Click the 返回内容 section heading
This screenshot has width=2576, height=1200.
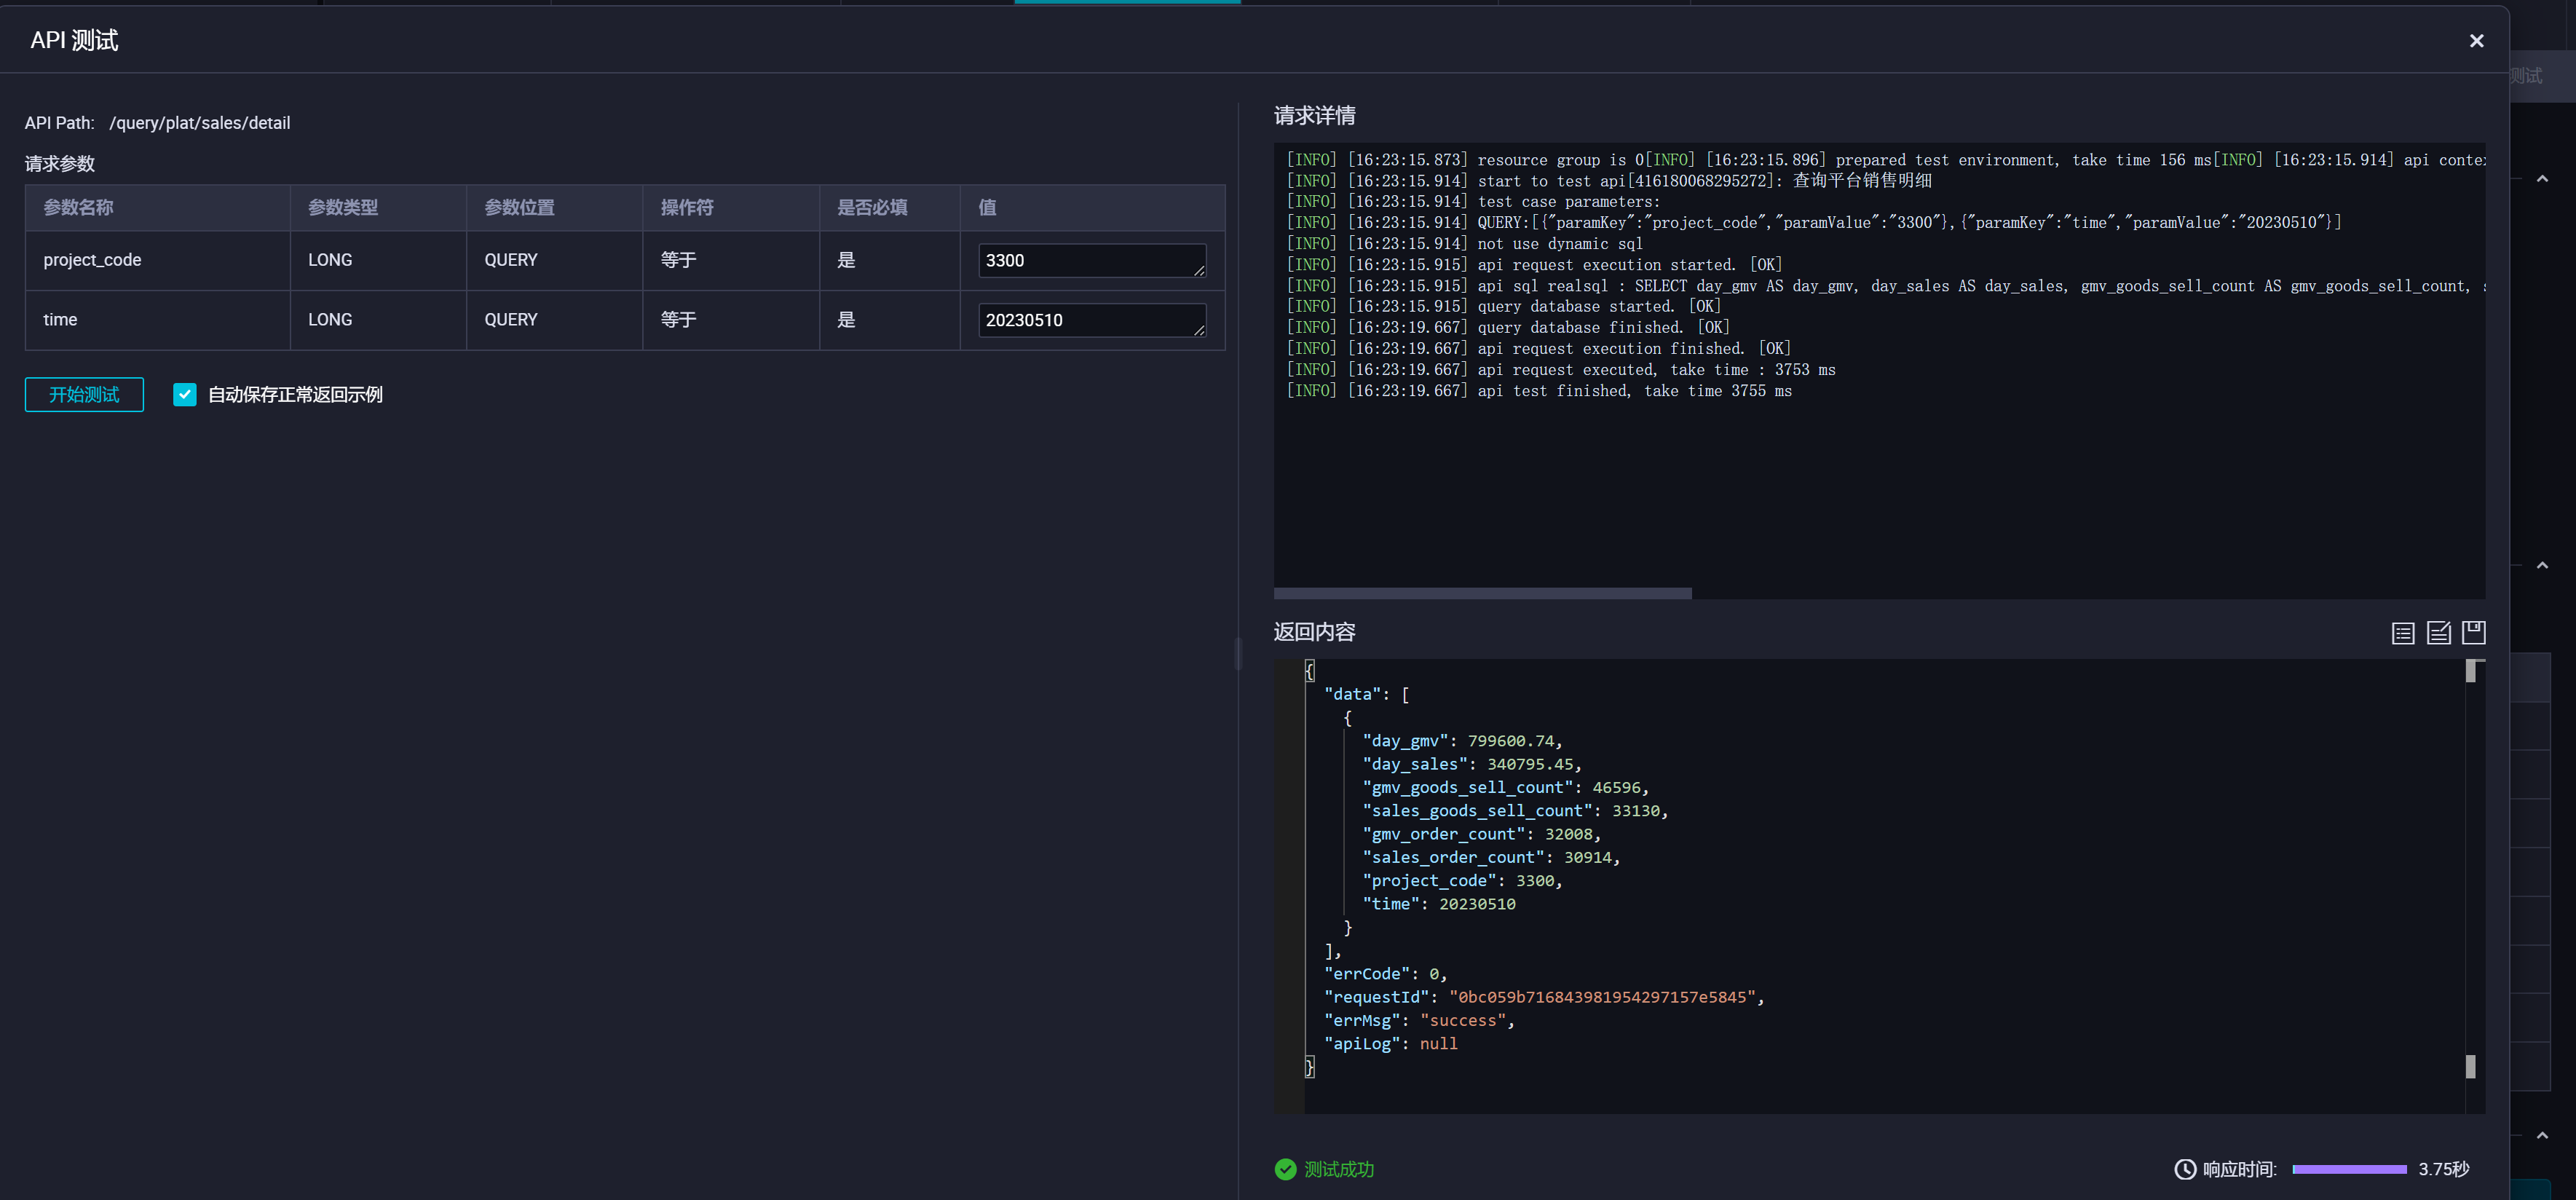[x=1314, y=632]
